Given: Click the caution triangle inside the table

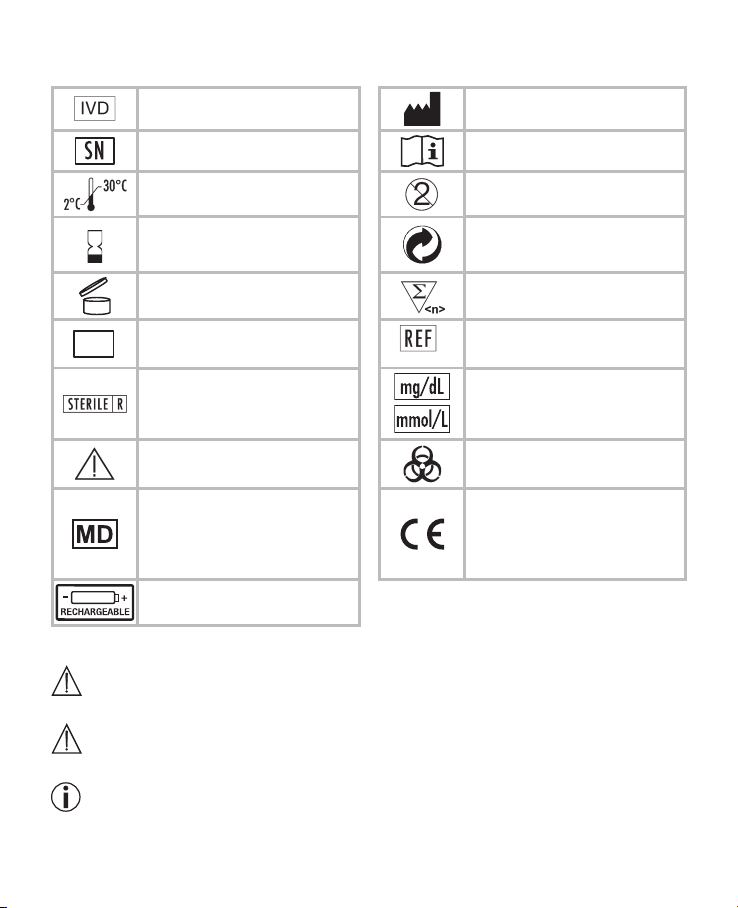Looking at the screenshot, I should [x=94, y=464].
